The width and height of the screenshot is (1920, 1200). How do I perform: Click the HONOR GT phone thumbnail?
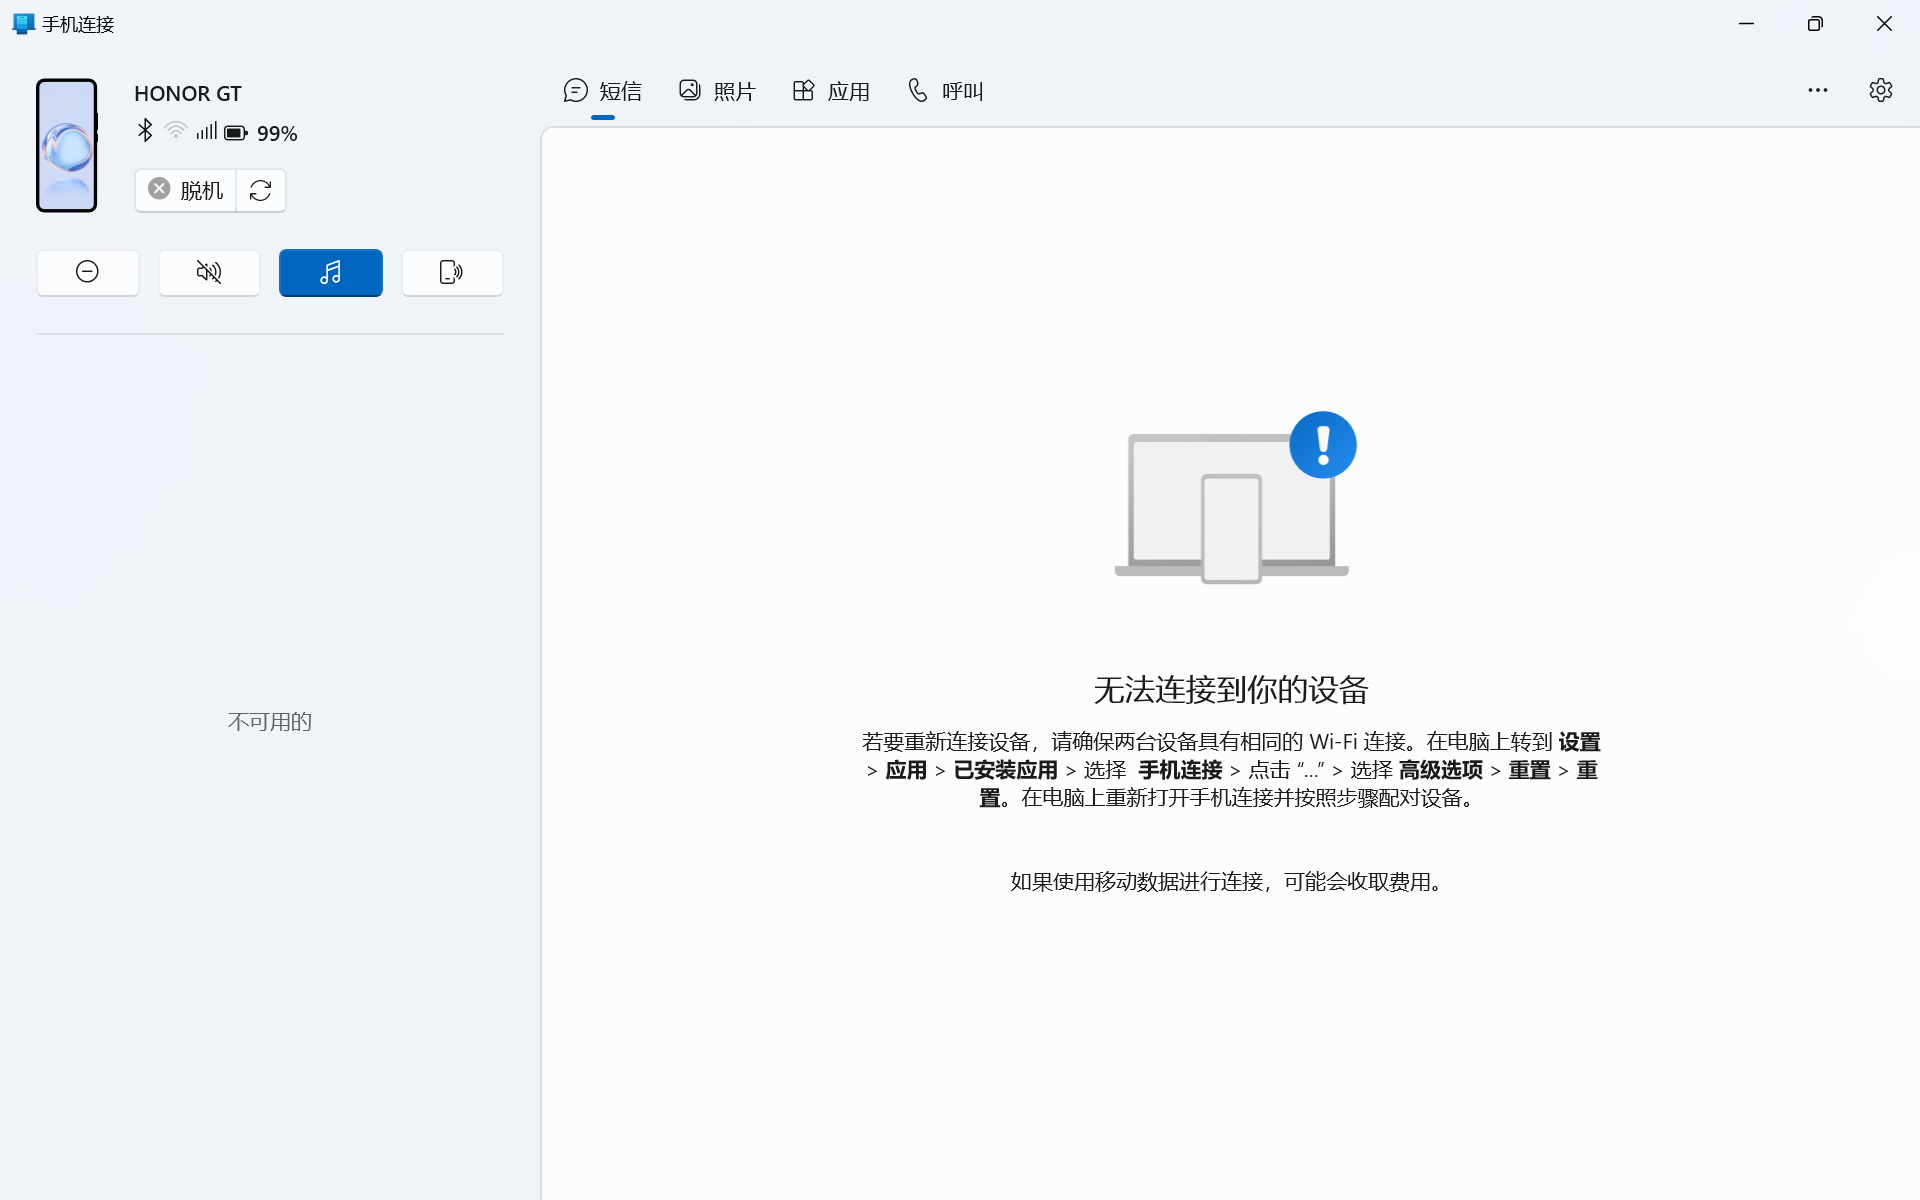67,145
